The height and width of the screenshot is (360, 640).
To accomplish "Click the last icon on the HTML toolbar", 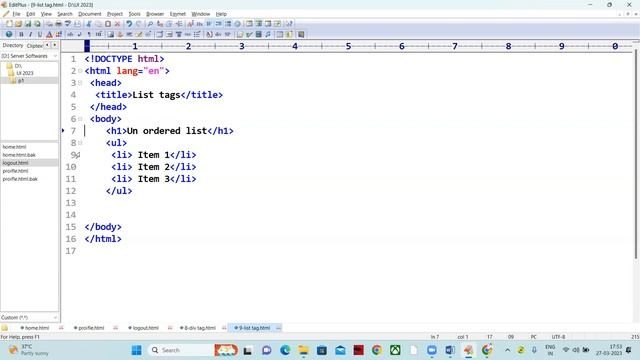I will point(301,34).
